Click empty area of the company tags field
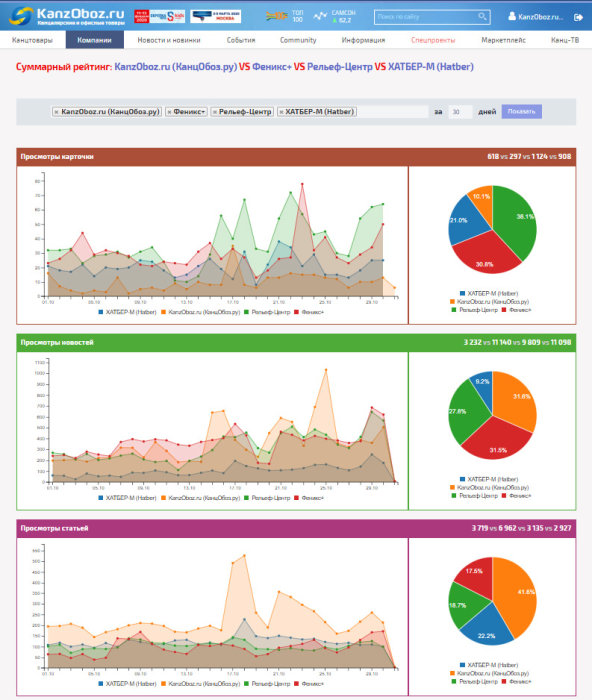This screenshot has width=592, height=700. [392, 112]
